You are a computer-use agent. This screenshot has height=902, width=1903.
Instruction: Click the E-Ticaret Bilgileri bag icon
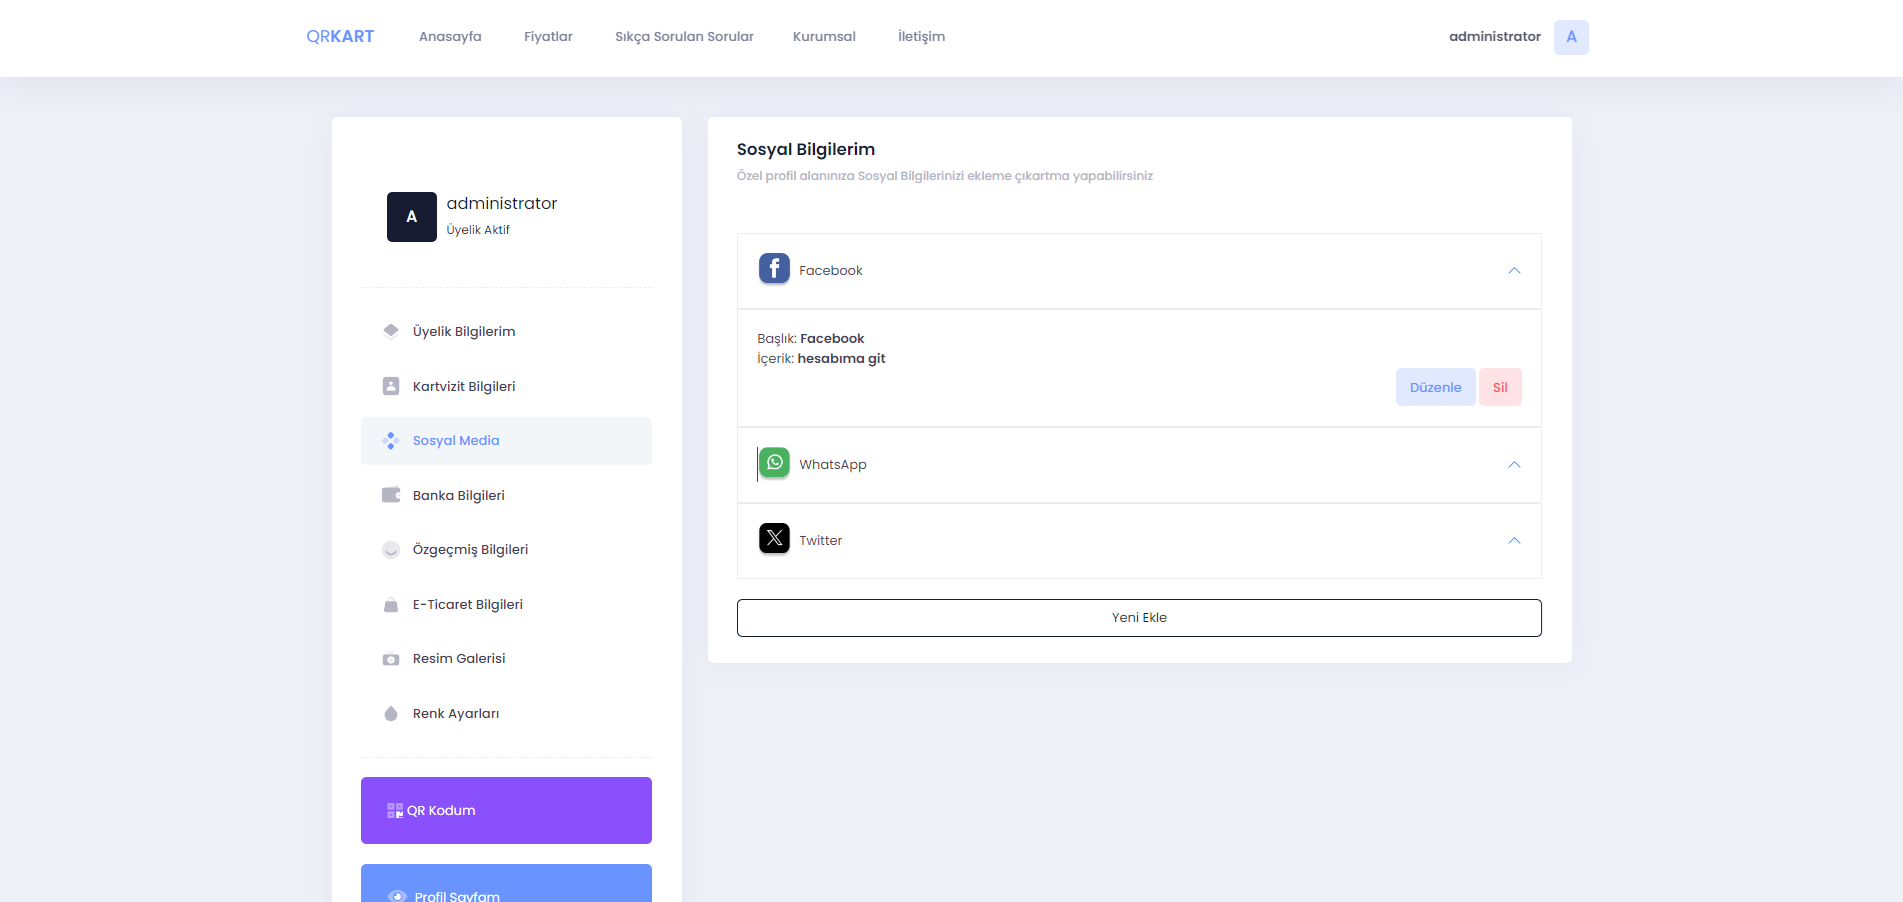coord(391,605)
